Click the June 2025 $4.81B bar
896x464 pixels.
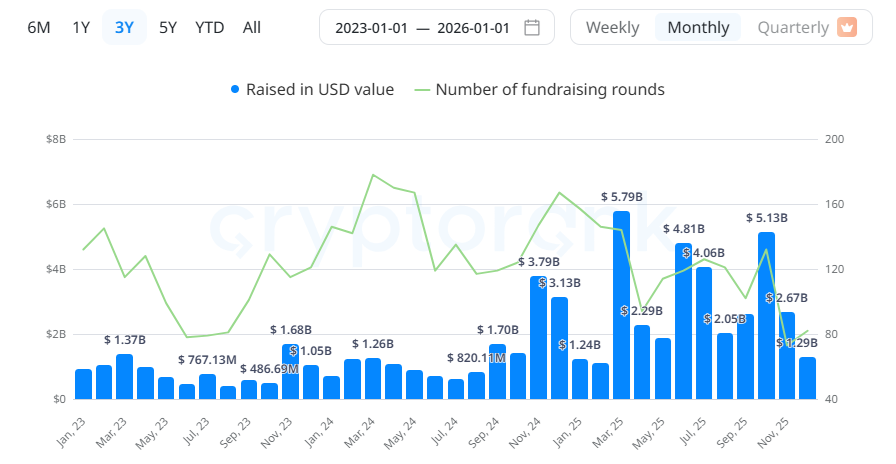pyautogui.click(x=683, y=321)
